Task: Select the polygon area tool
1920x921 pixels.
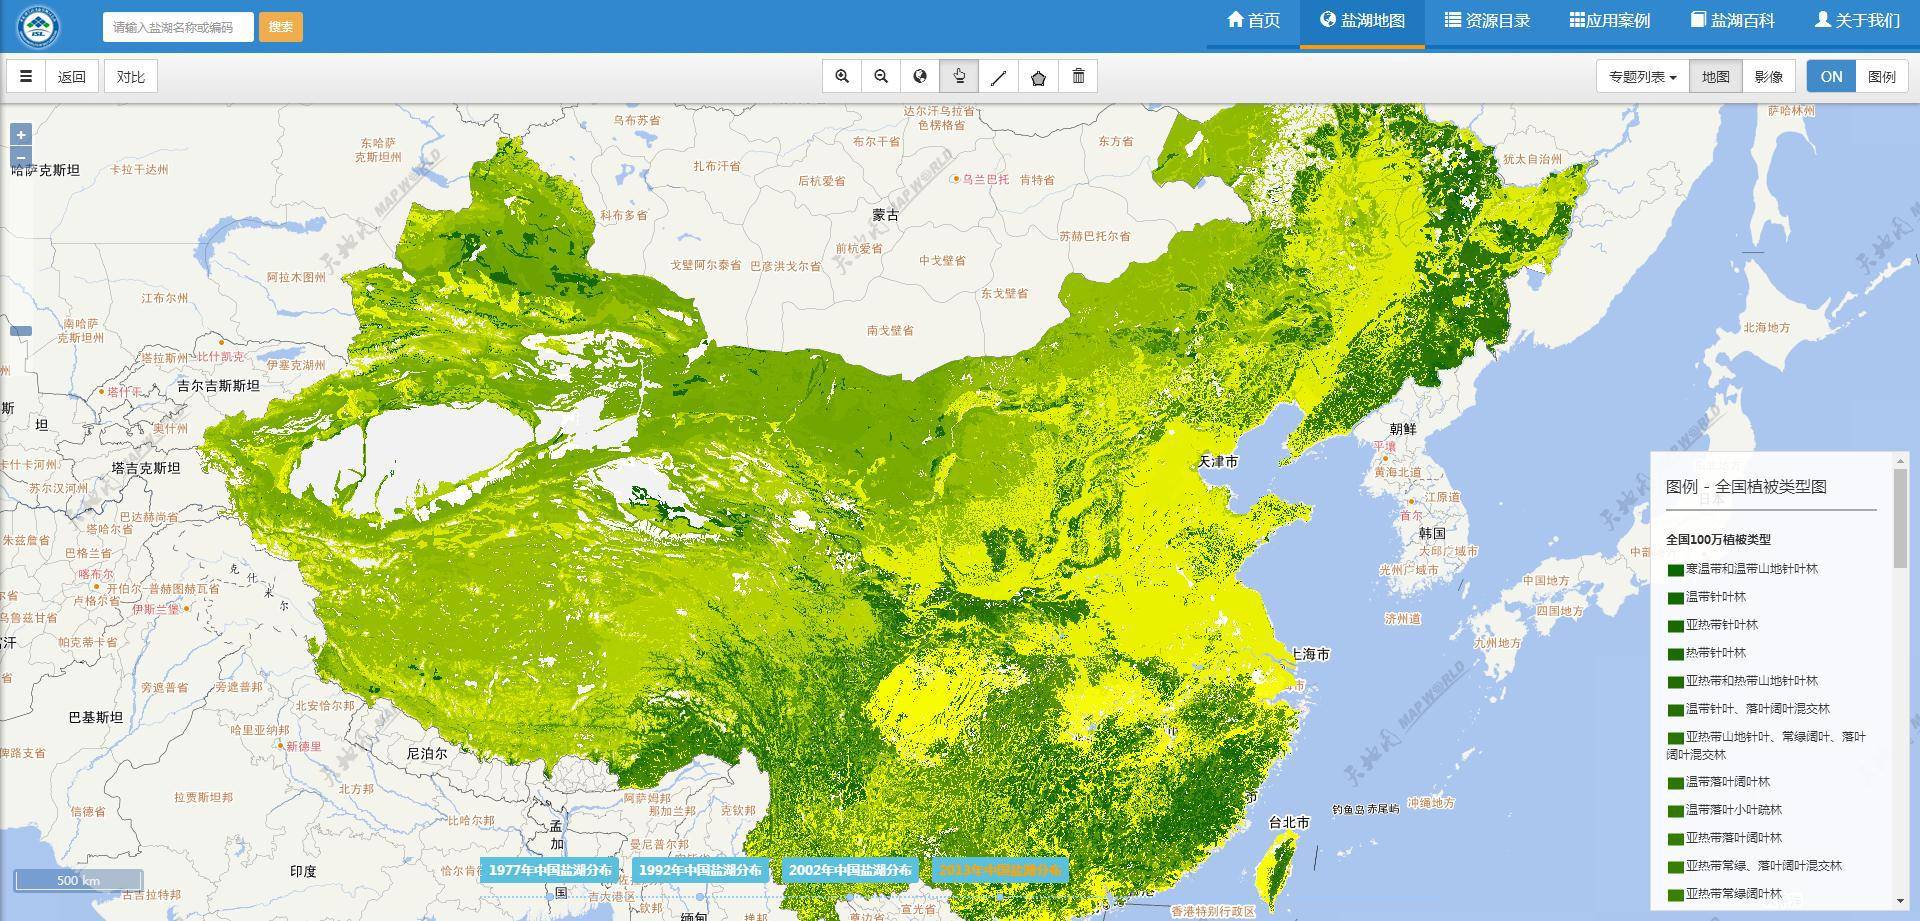Action: 1038,77
